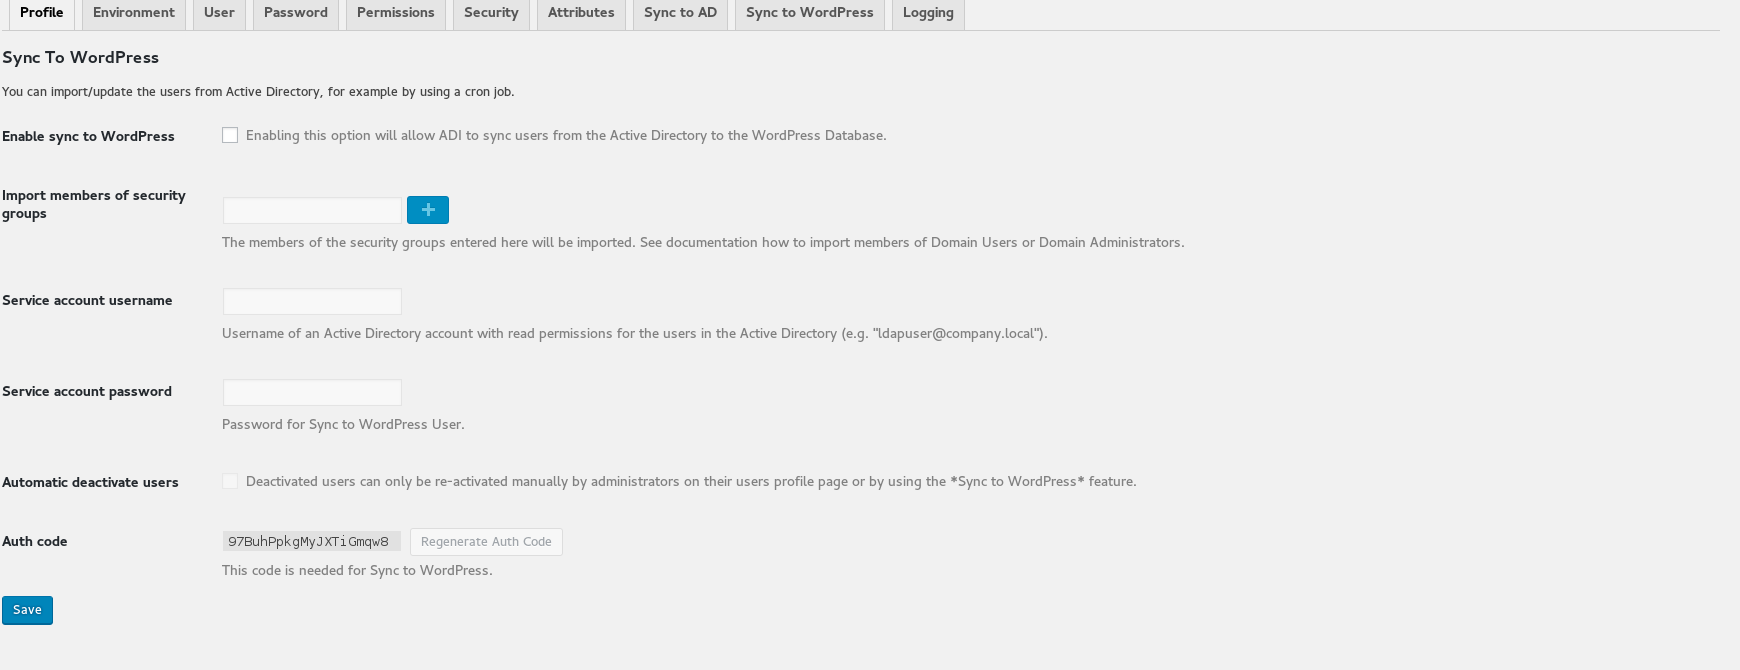The width and height of the screenshot is (1740, 670).
Task: Enable sync to WordPress checkbox
Action: click(x=230, y=135)
